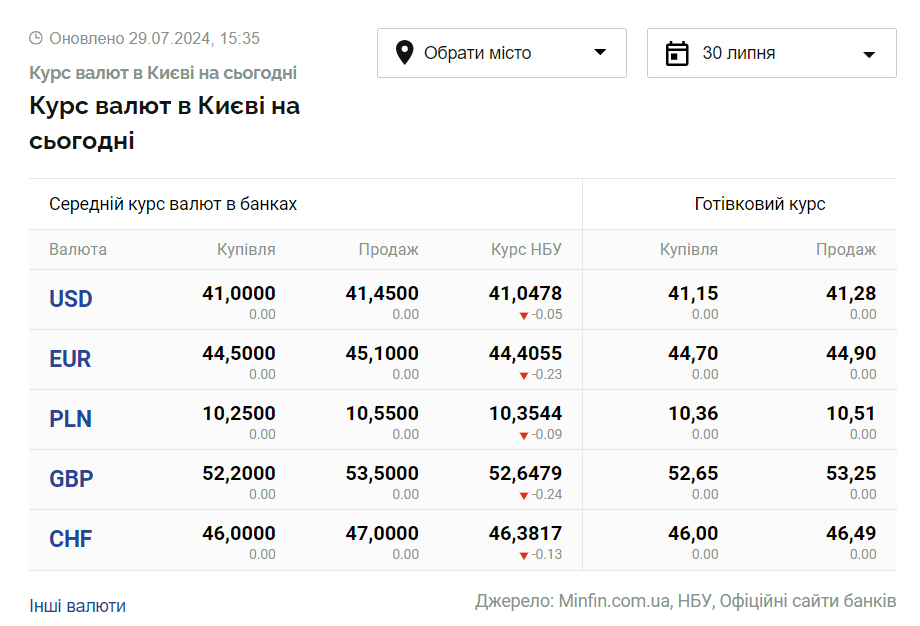Click the clock icon next to Оновлено
Screen dimensions: 920x626
[36, 38]
